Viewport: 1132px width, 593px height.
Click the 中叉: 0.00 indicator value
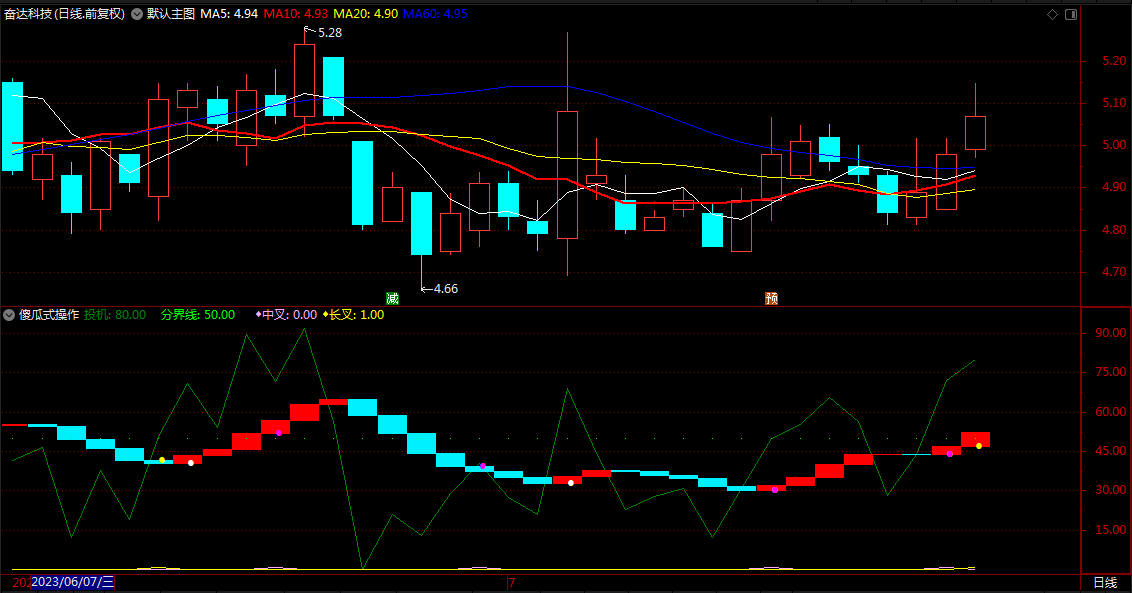point(287,315)
